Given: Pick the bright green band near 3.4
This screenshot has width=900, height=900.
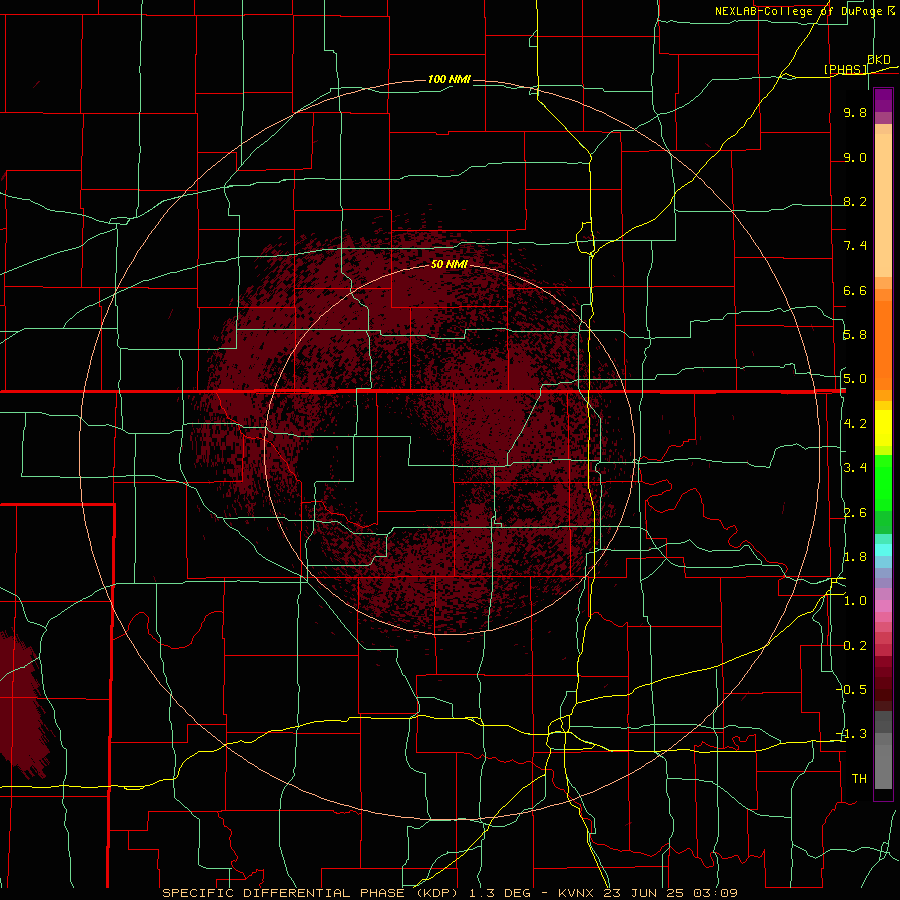Looking at the screenshot, I should pyautogui.click(x=883, y=483).
